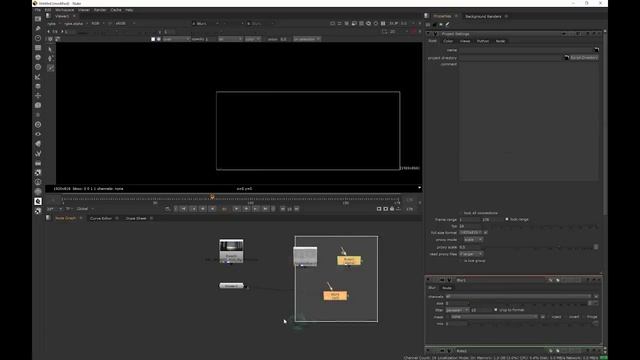
Task: Click the Image nodes toolbar icon
Action: tap(38, 19)
